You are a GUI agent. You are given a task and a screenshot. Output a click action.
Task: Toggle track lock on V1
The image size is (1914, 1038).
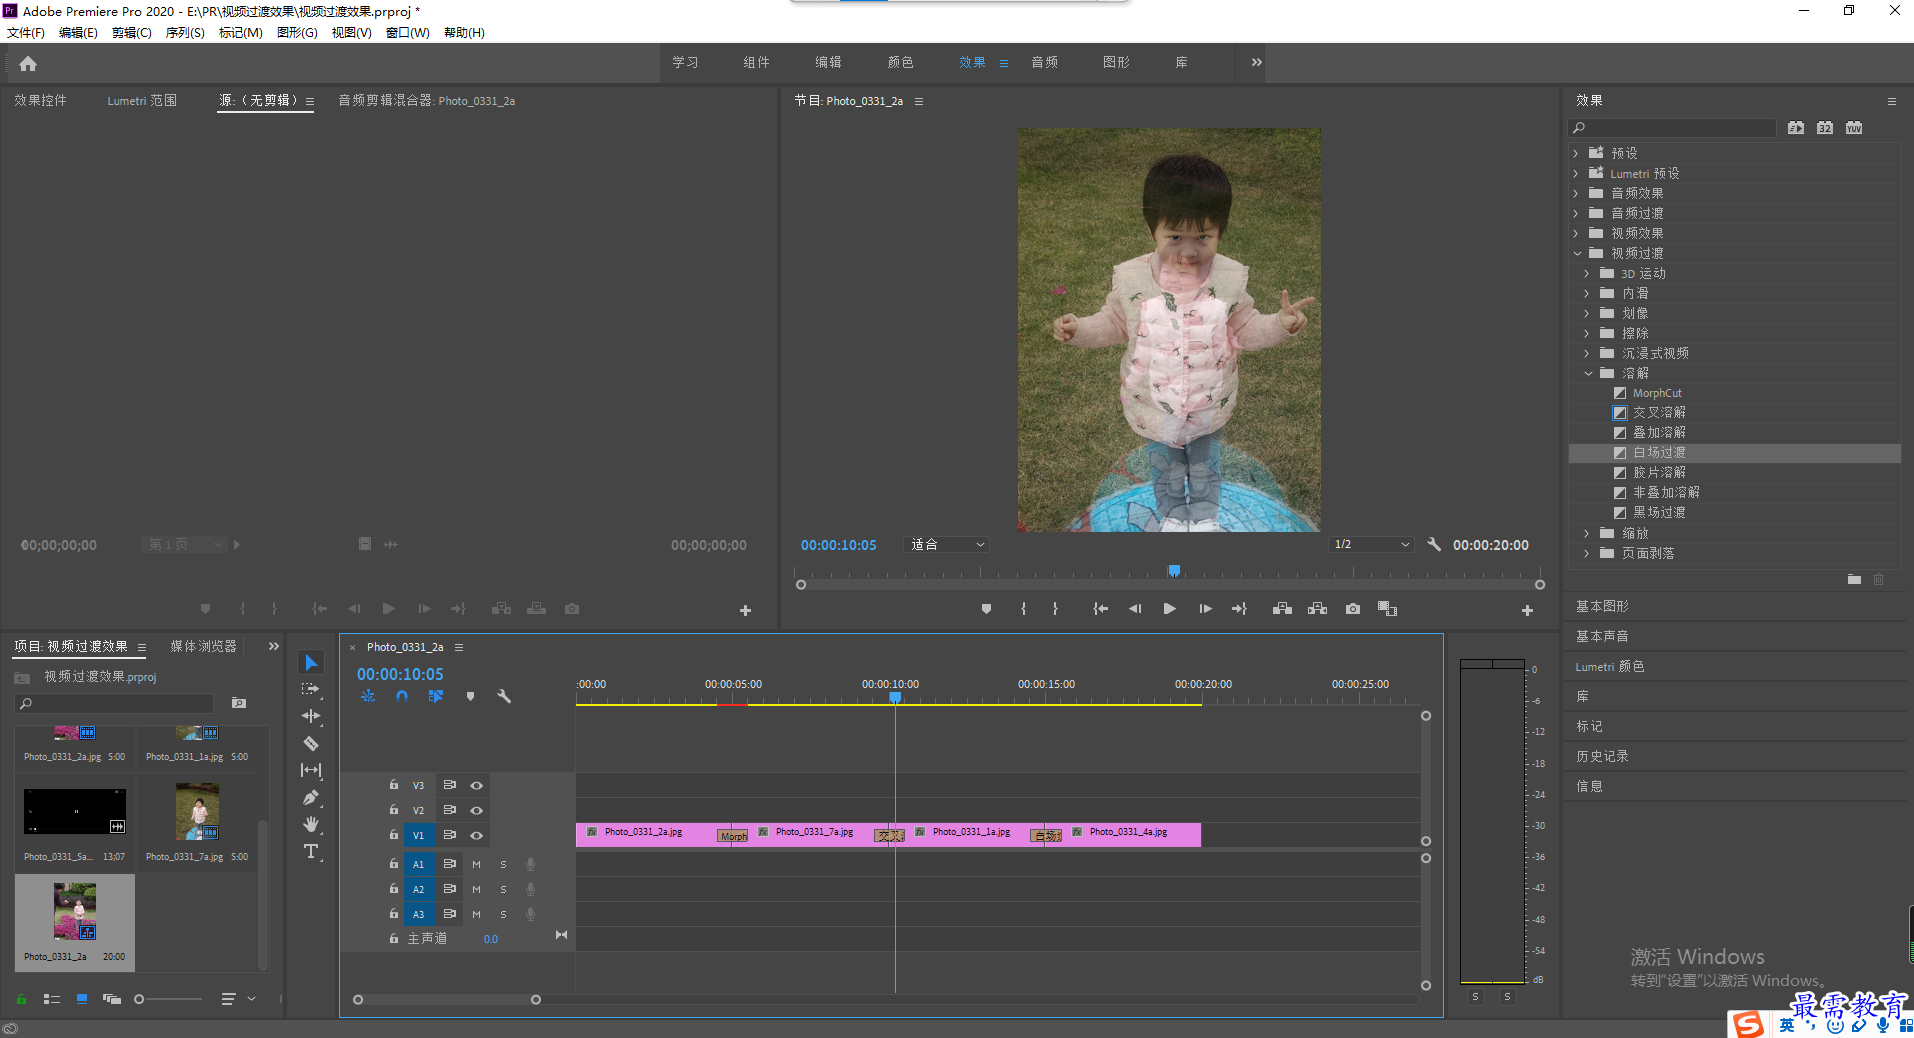tap(394, 834)
